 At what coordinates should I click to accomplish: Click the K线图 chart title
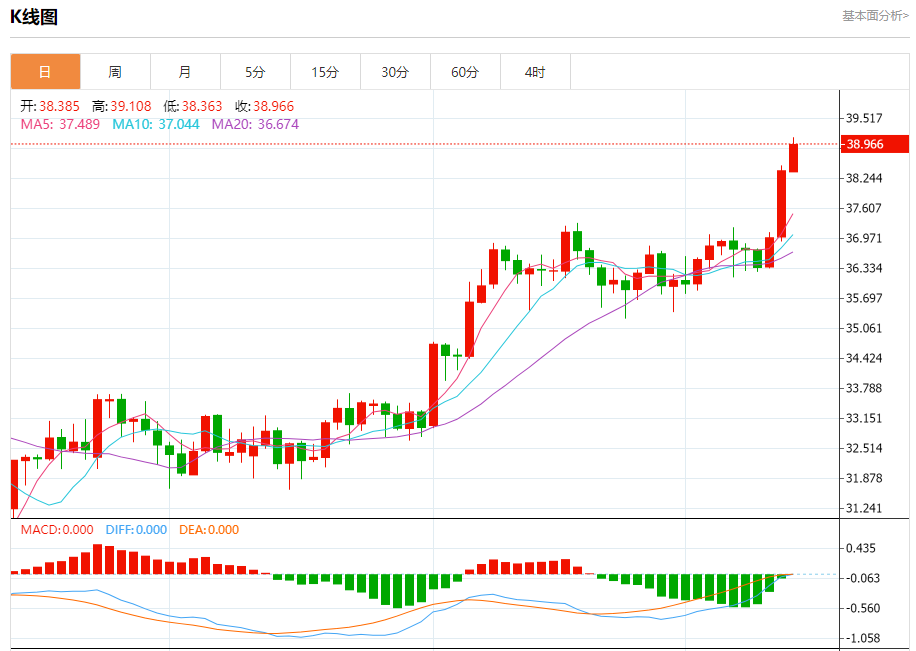34,16
